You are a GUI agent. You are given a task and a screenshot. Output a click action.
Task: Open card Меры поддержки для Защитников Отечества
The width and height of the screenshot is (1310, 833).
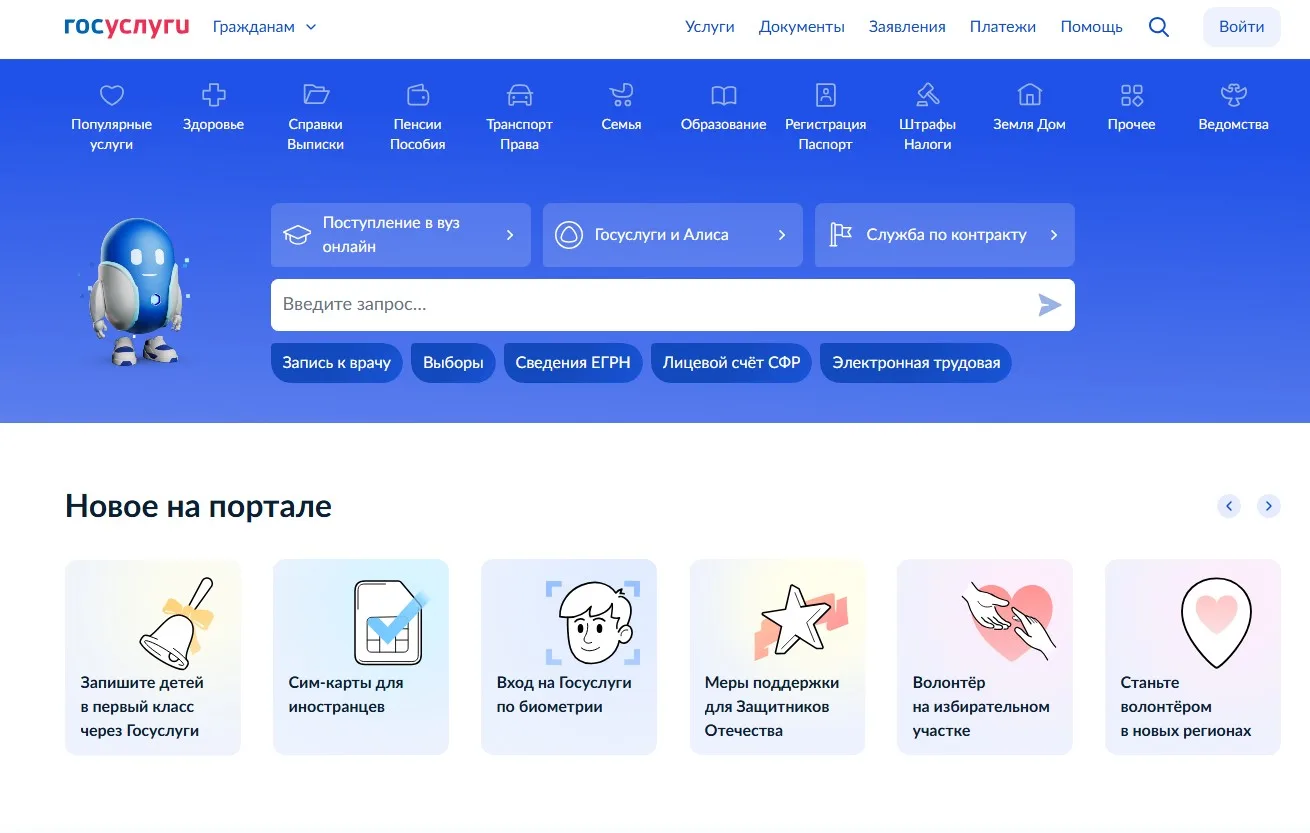[777, 657]
